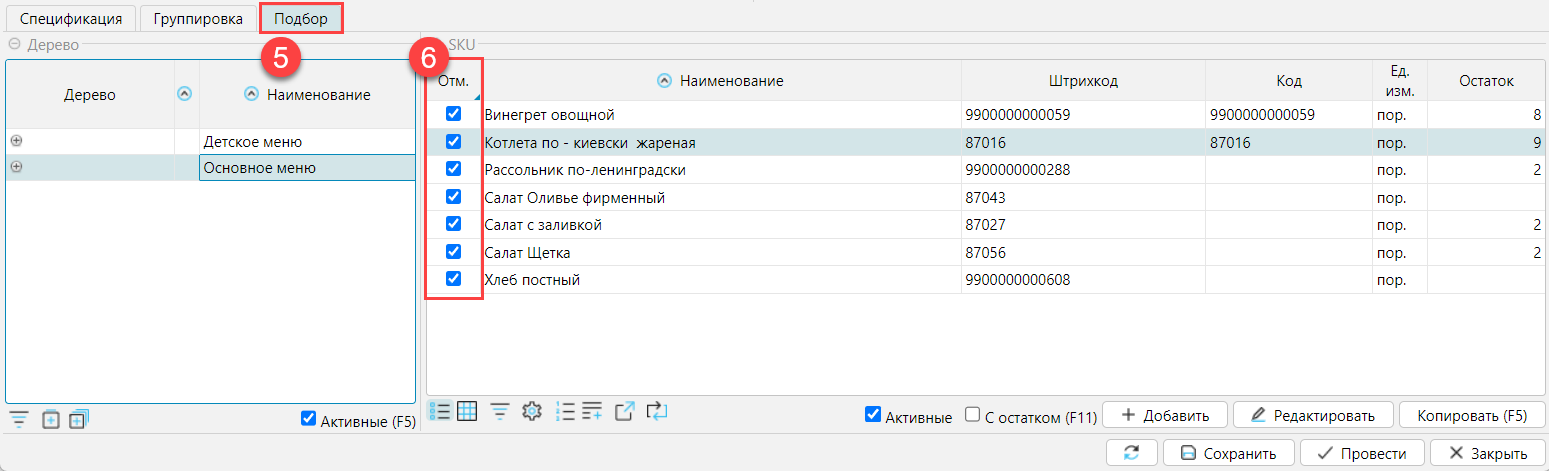Viewport: 1549px width, 471px height.
Task: Collapse the Дерево panel section
Action: click(x=14, y=44)
